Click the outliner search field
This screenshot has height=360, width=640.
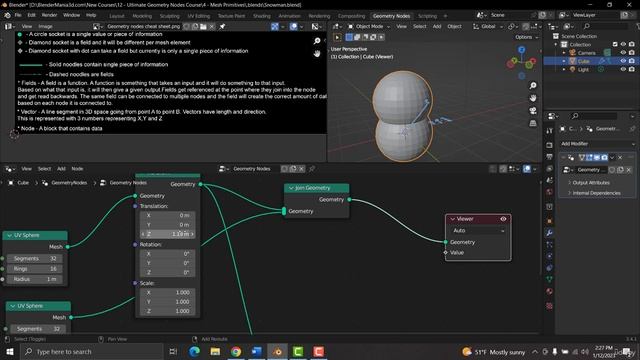(x=605, y=27)
